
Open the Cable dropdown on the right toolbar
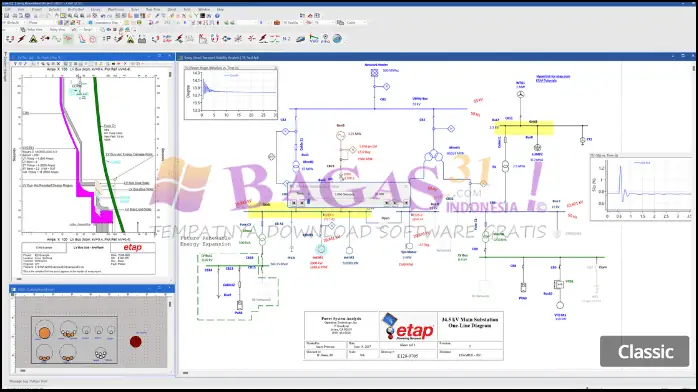tap(357, 22)
